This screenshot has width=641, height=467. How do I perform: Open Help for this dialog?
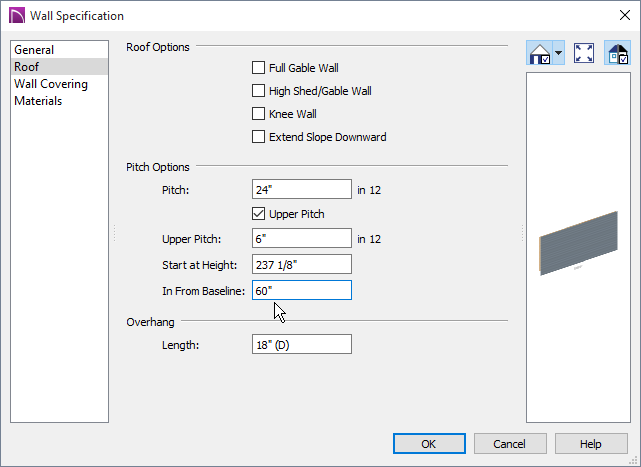tap(591, 444)
